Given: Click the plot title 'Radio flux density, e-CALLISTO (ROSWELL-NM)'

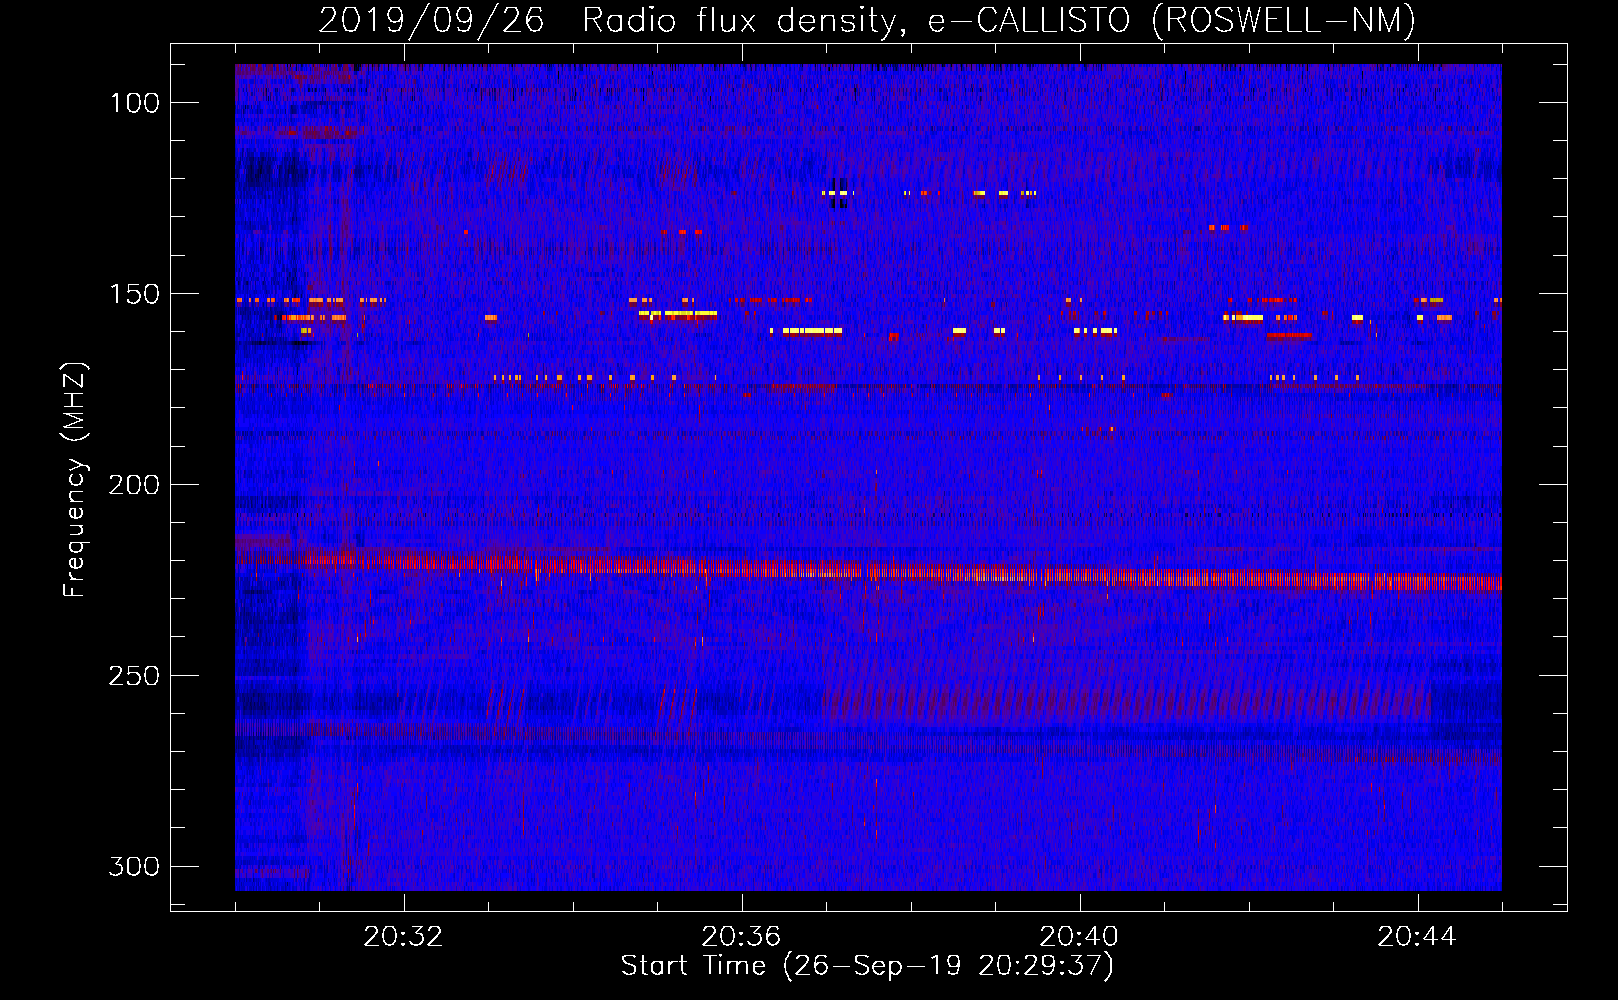Looking at the screenshot, I should [999, 21].
